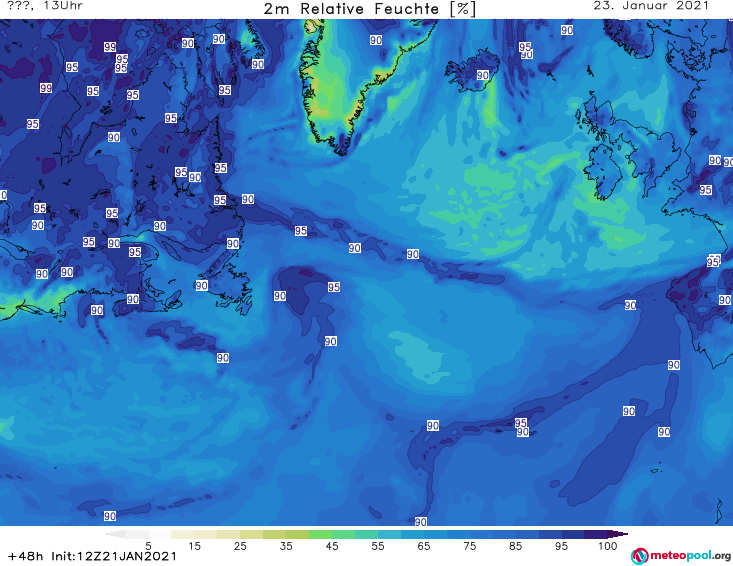Click the legend value "55"
733x566 pixels.
click(378, 546)
